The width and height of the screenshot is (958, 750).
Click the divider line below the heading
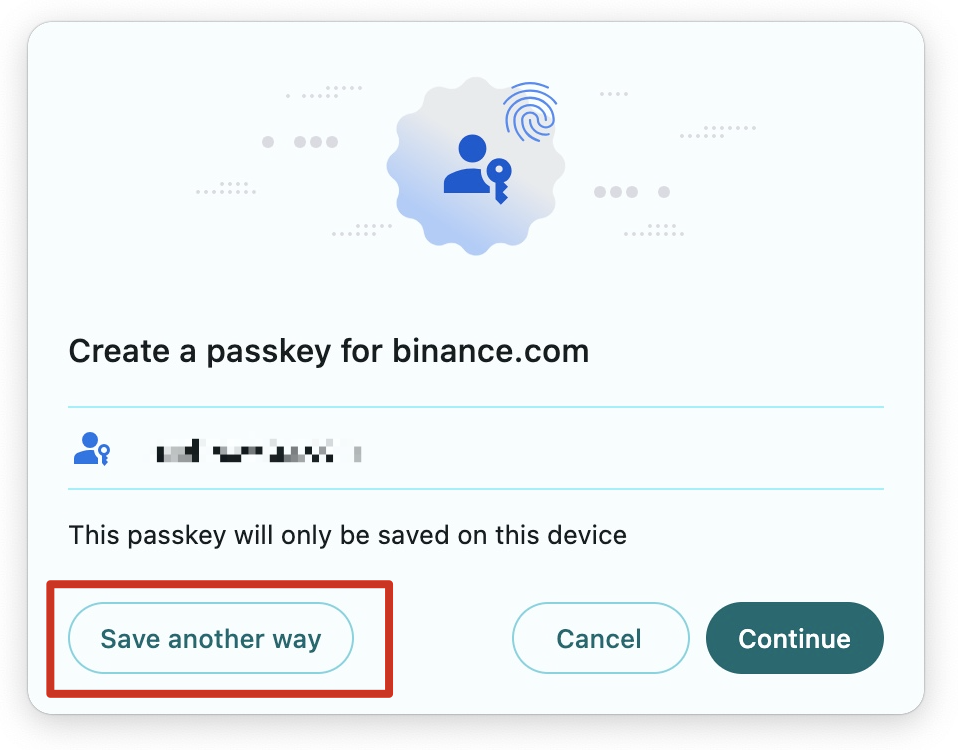(476, 407)
